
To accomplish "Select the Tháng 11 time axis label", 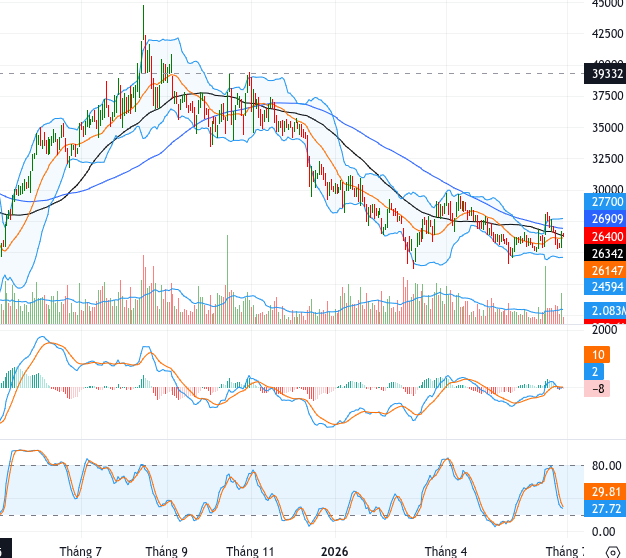I will click(250, 552).
